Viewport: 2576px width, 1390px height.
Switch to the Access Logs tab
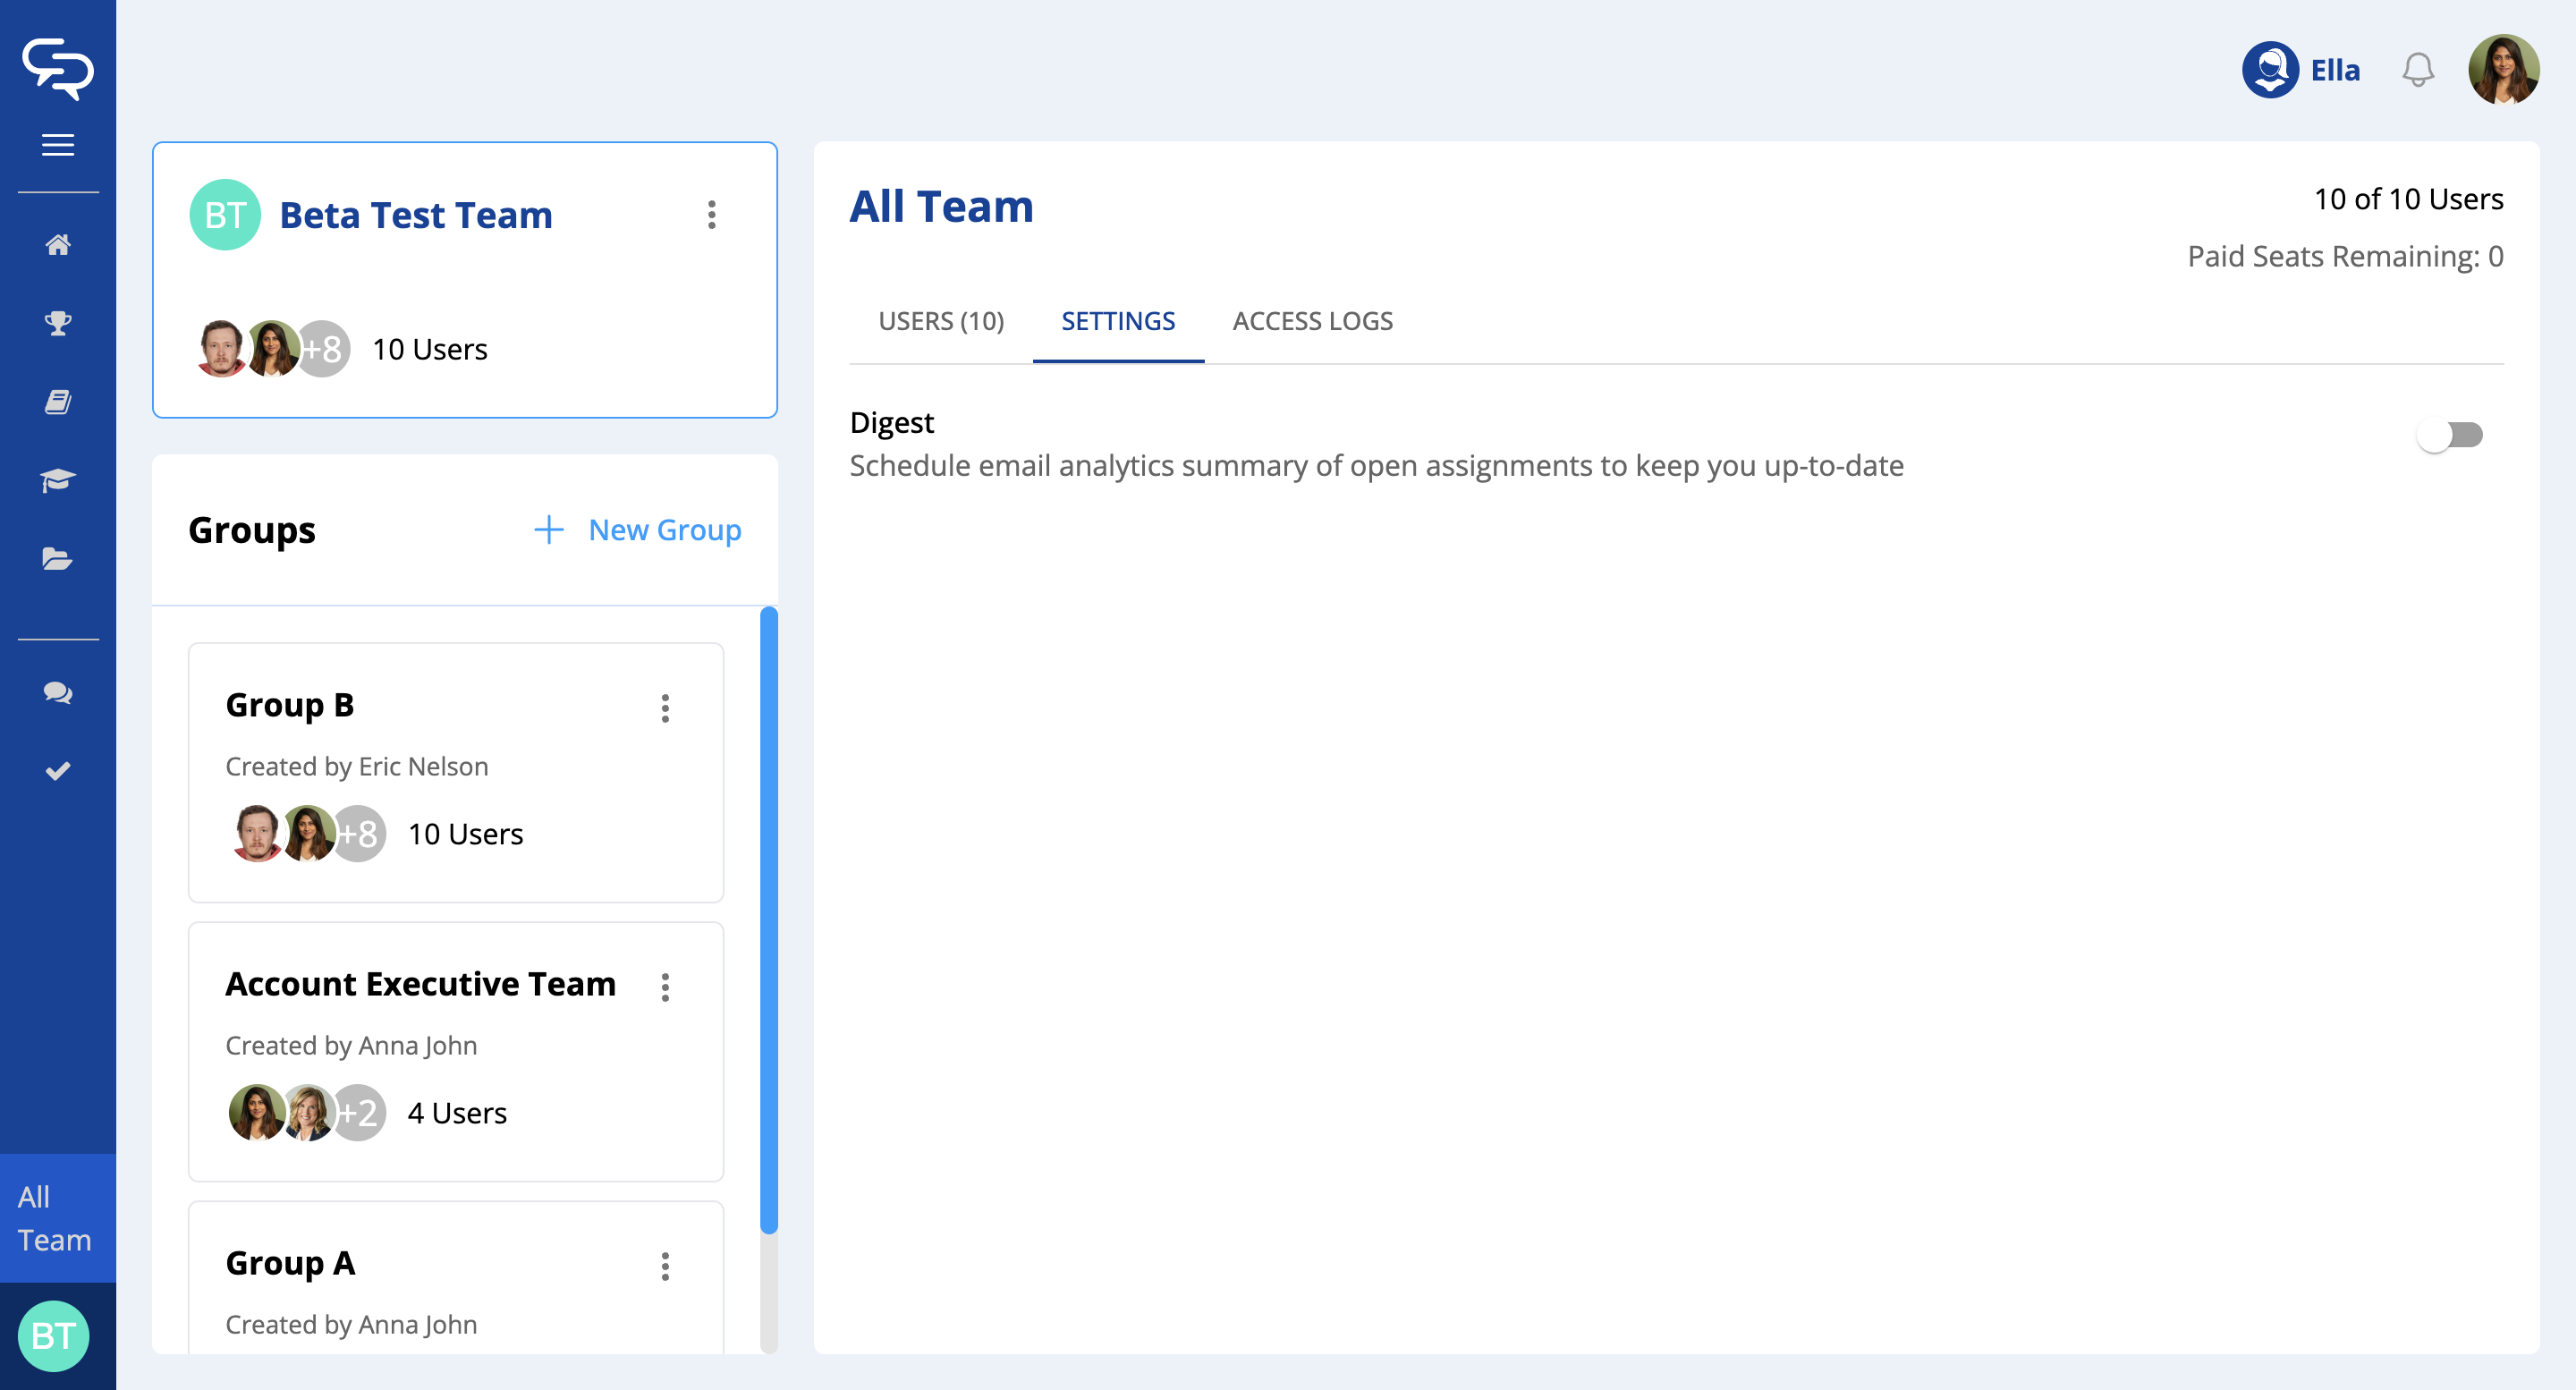(1312, 321)
